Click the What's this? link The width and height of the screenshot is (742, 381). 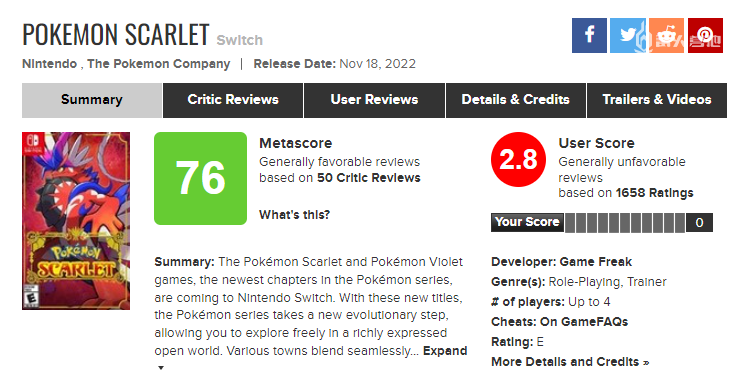[294, 214]
